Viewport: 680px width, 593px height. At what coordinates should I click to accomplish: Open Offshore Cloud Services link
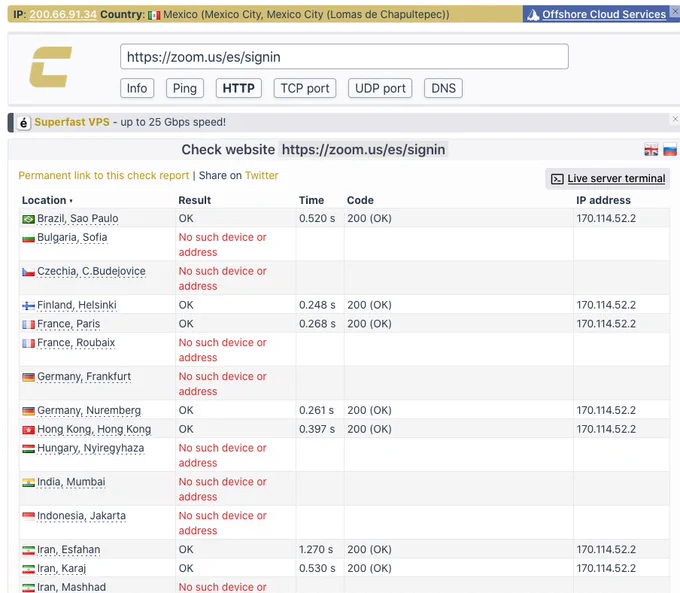pyautogui.click(x=604, y=14)
